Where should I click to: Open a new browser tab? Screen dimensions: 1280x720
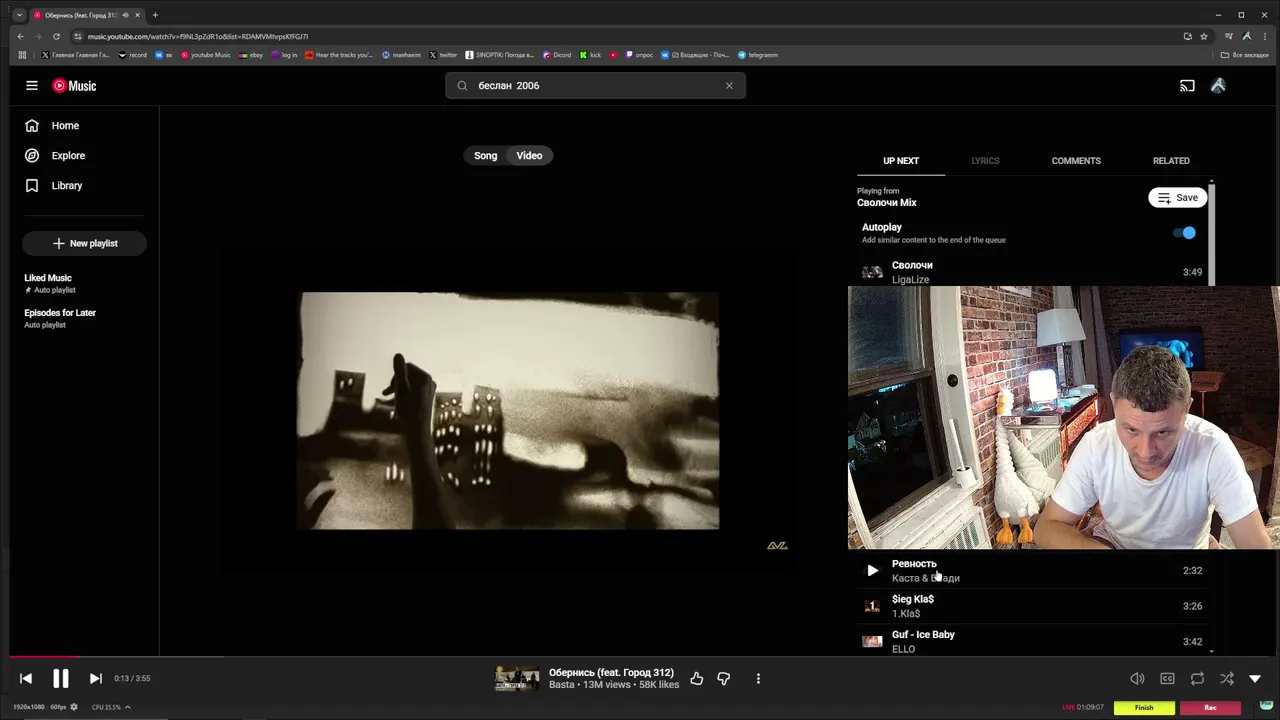(x=155, y=15)
